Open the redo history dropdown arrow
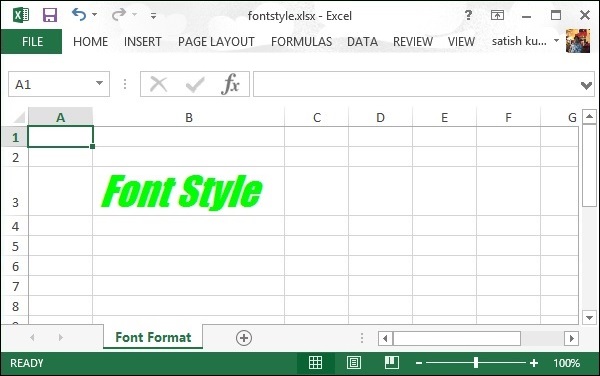Screen dimensions: 600x376 [134, 15]
